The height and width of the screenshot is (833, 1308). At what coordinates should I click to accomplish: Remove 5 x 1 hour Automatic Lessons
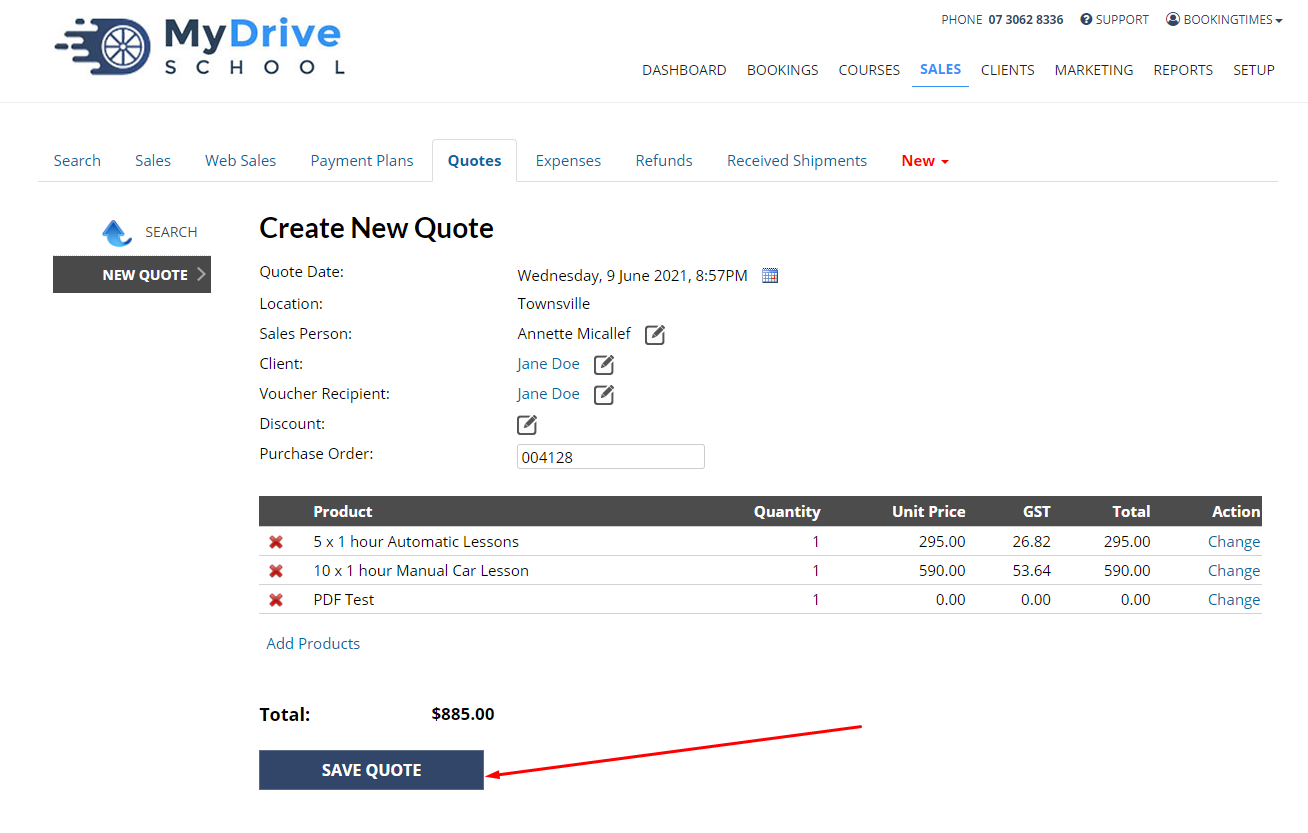(x=276, y=542)
